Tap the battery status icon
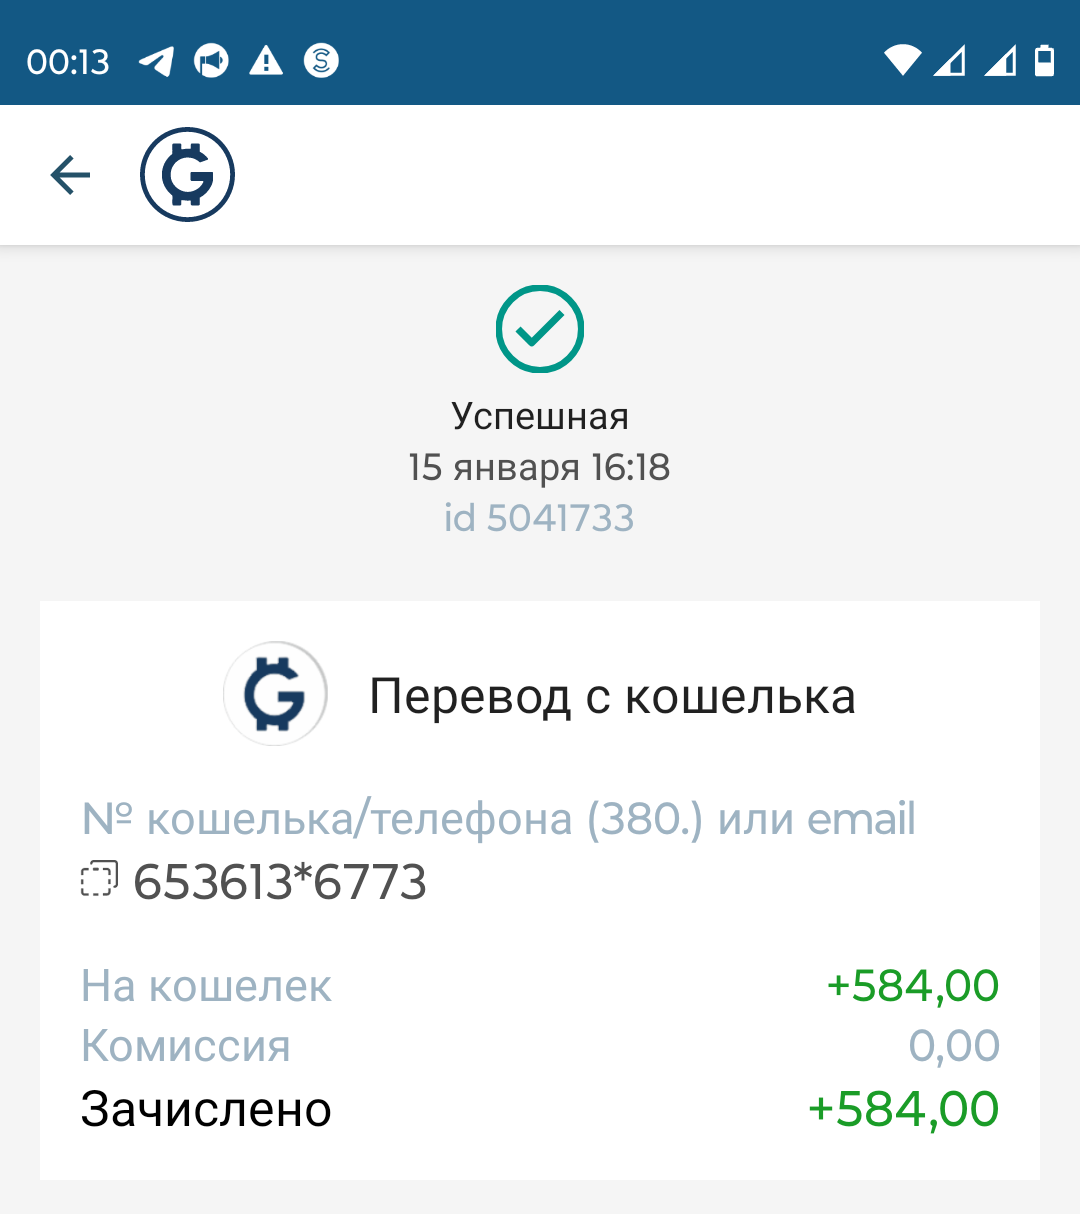The height and width of the screenshot is (1214, 1080). click(1044, 62)
